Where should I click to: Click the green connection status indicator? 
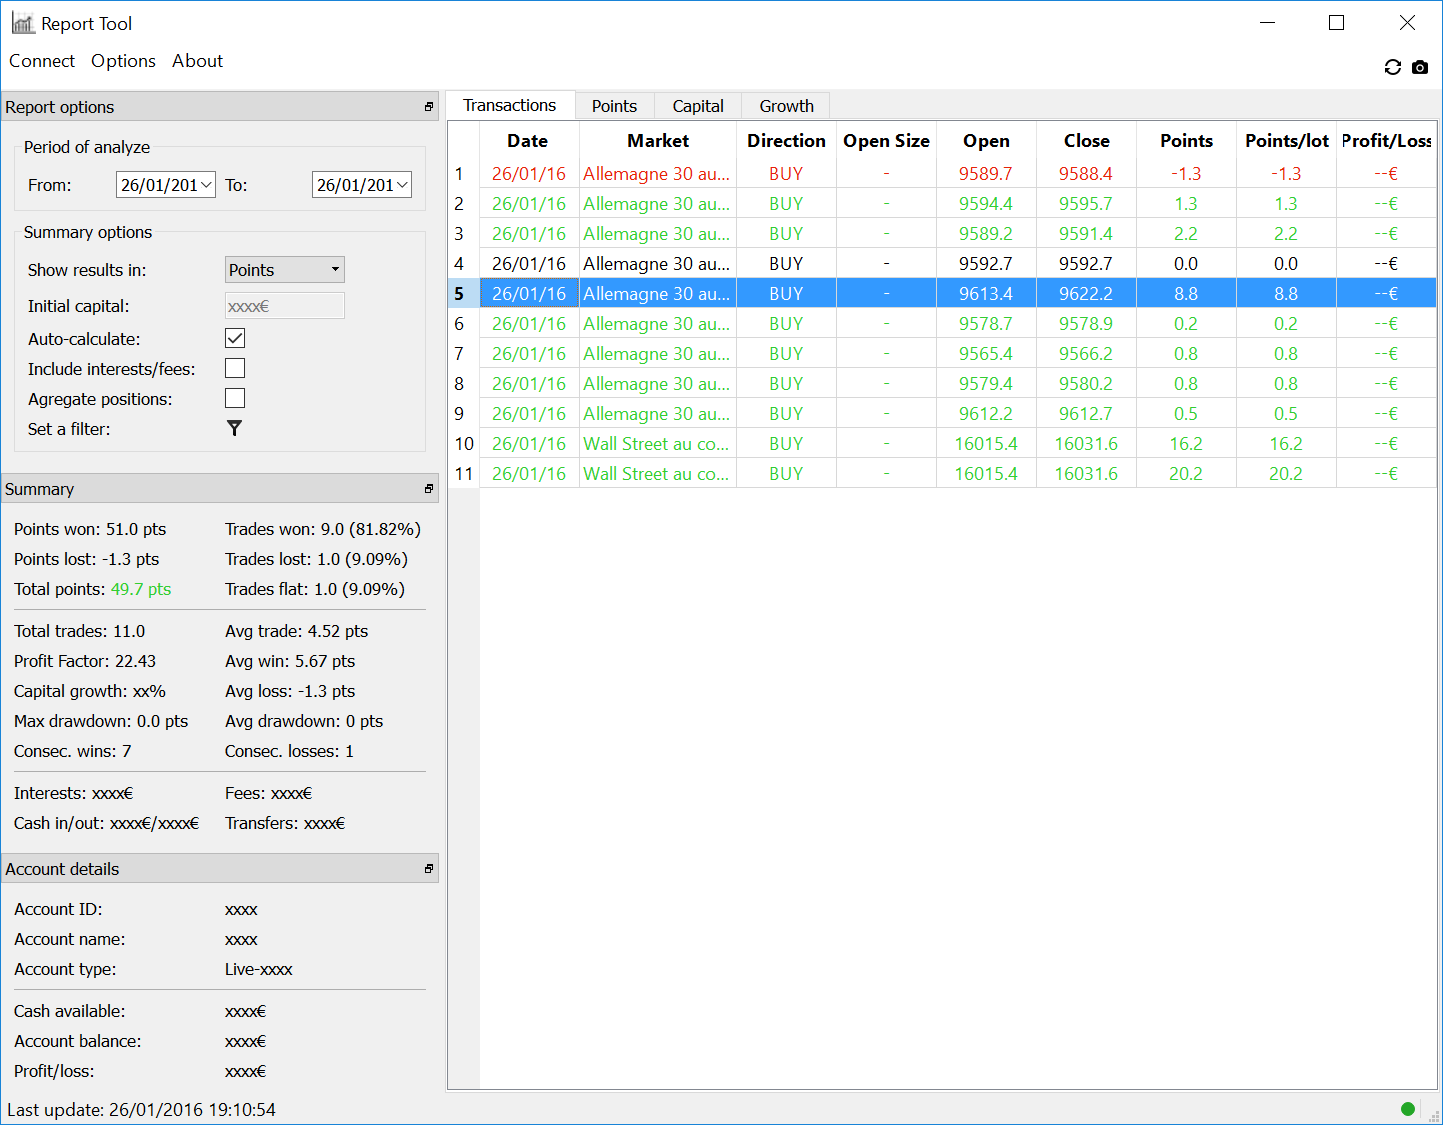[1408, 1108]
